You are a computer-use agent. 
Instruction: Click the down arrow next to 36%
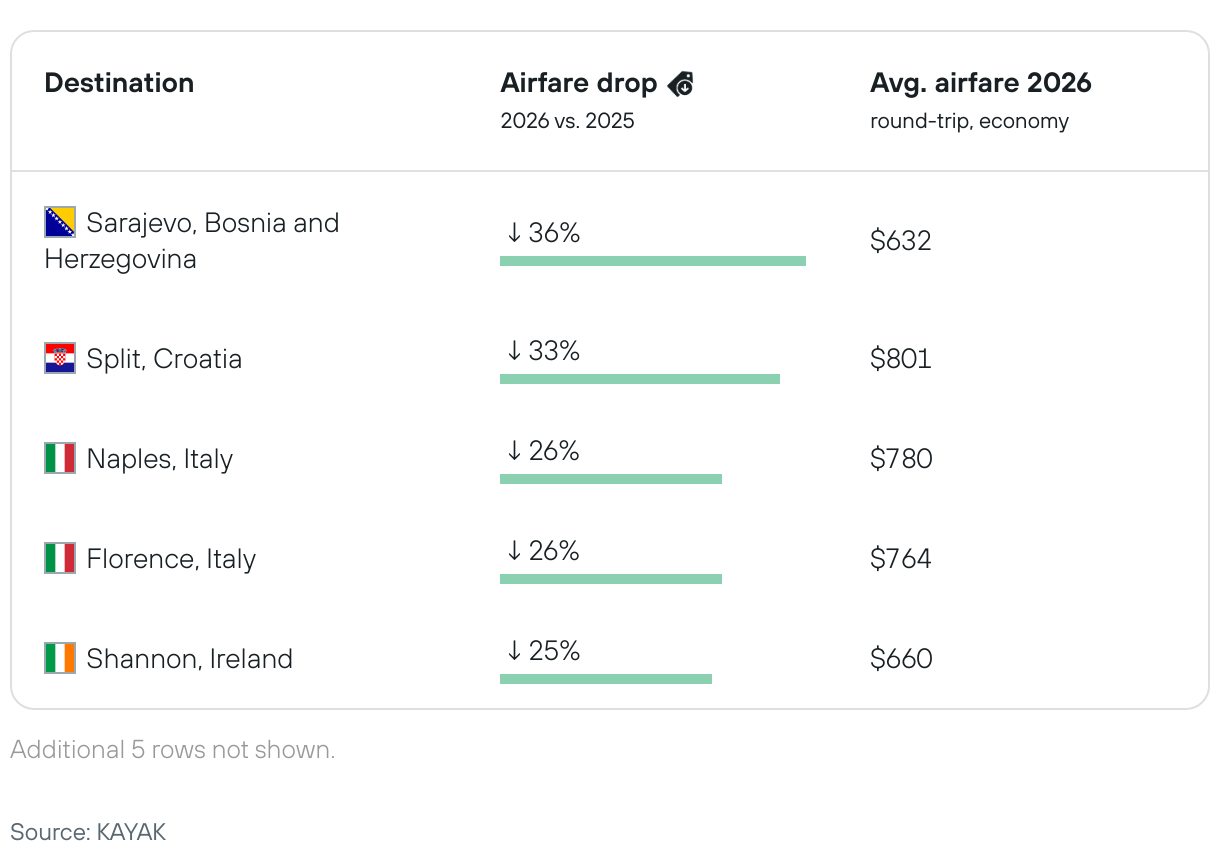click(x=514, y=233)
